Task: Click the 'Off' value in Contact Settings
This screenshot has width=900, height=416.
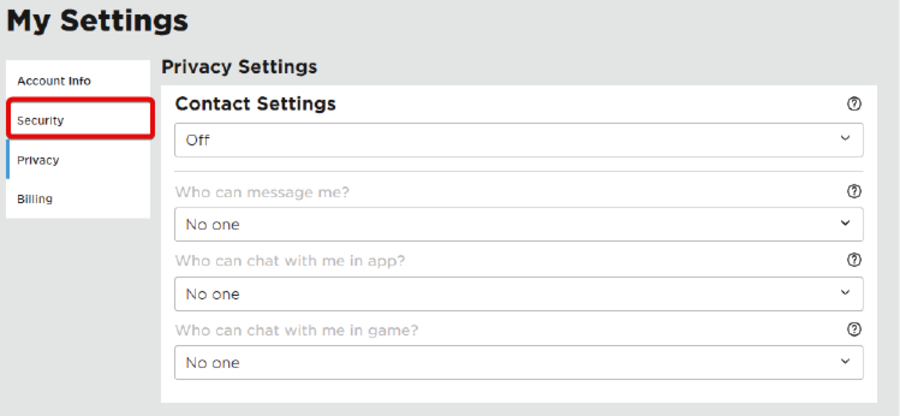Action: [198, 140]
